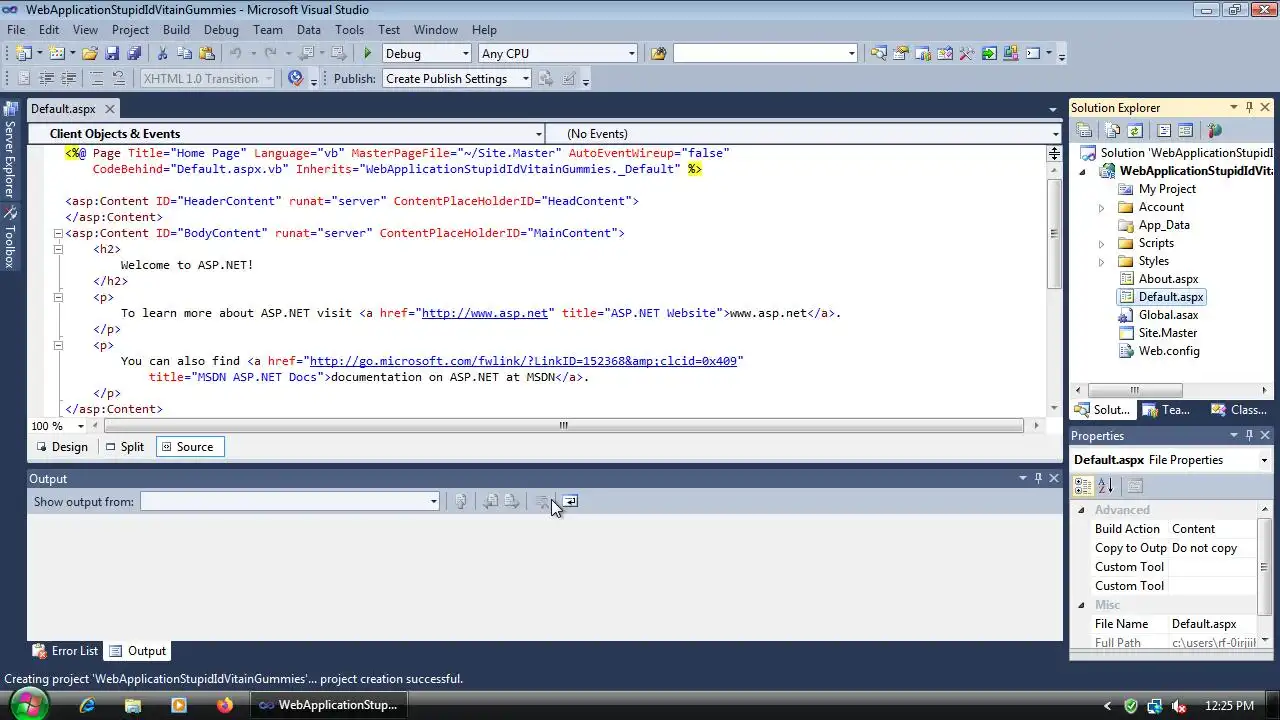Toggle auto-hide pushpin on Output pane

tap(1038, 478)
